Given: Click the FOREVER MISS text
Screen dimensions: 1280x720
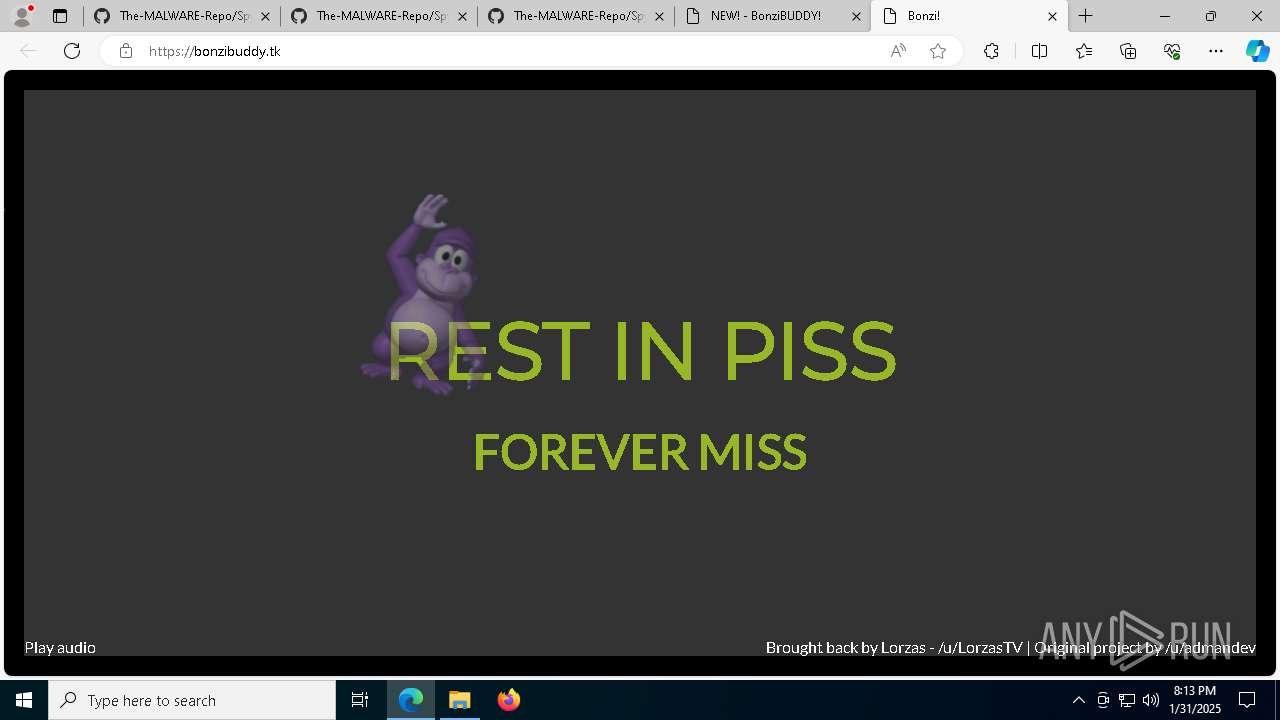Looking at the screenshot, I should point(640,452).
